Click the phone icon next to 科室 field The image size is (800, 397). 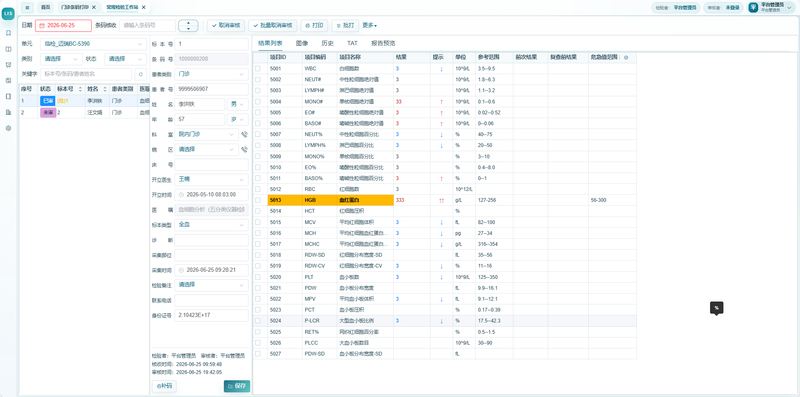(x=244, y=135)
